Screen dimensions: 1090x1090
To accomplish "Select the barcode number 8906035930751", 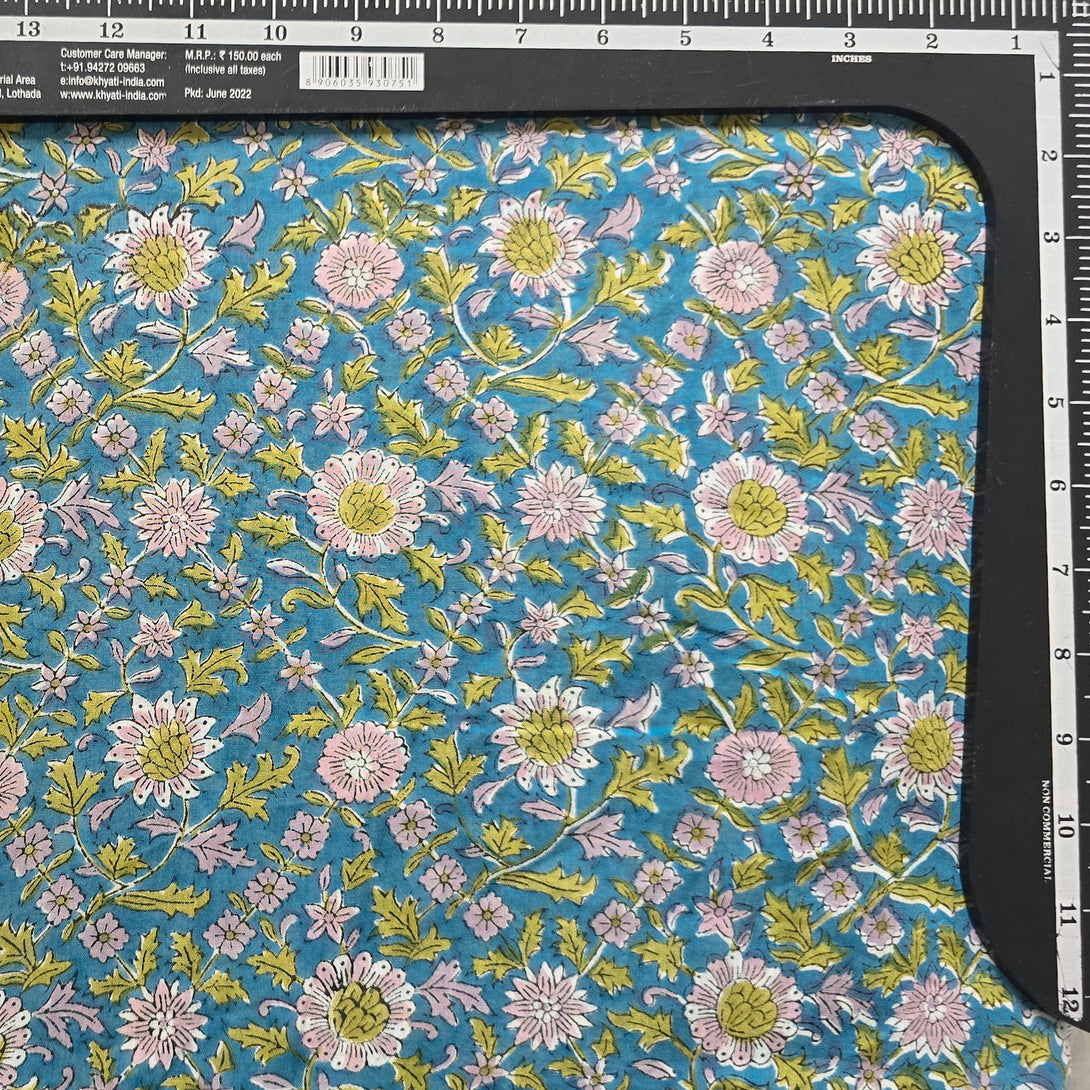I will tap(361, 86).
